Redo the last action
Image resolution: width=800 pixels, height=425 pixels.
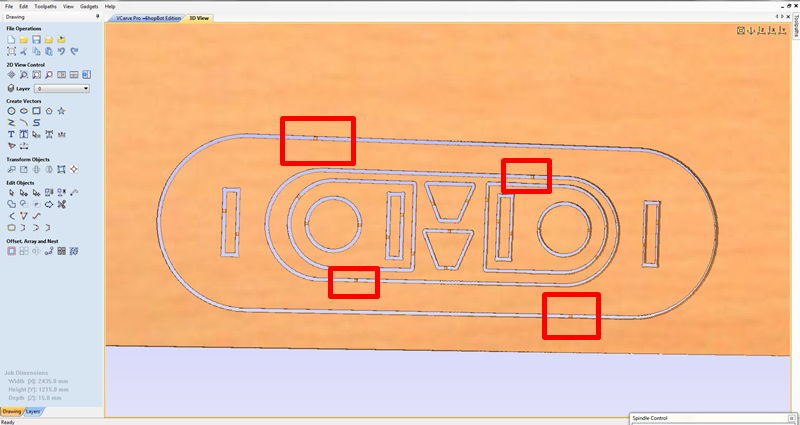(74, 51)
